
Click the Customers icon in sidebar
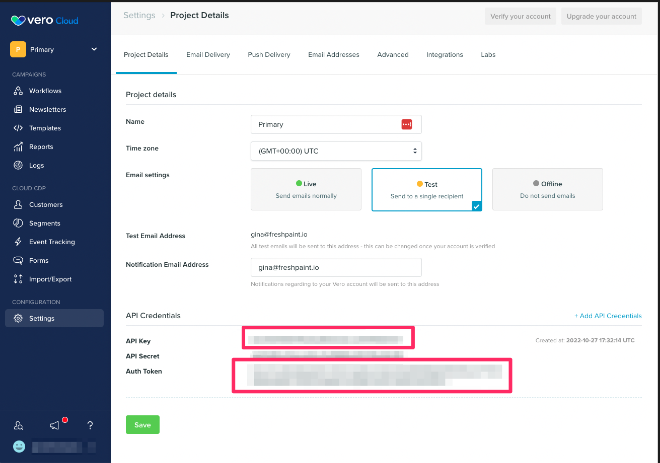point(18,205)
